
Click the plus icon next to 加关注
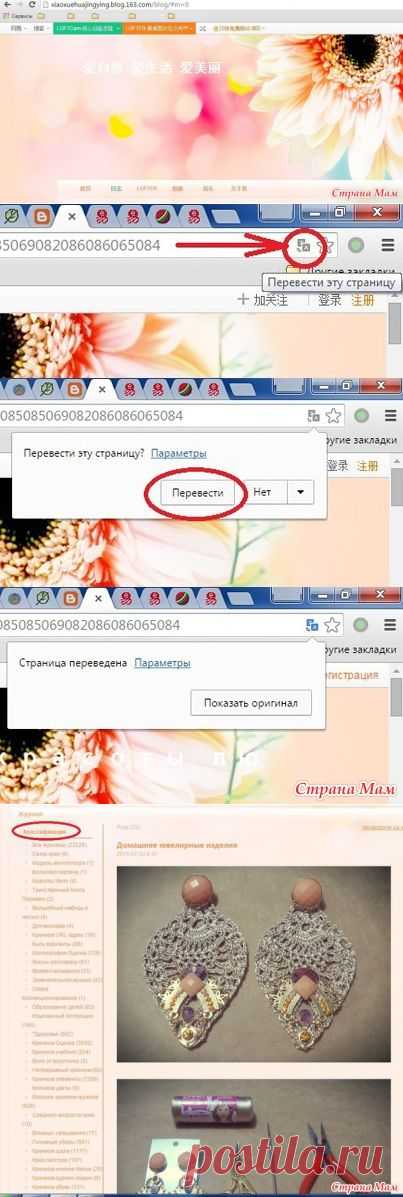(243, 300)
